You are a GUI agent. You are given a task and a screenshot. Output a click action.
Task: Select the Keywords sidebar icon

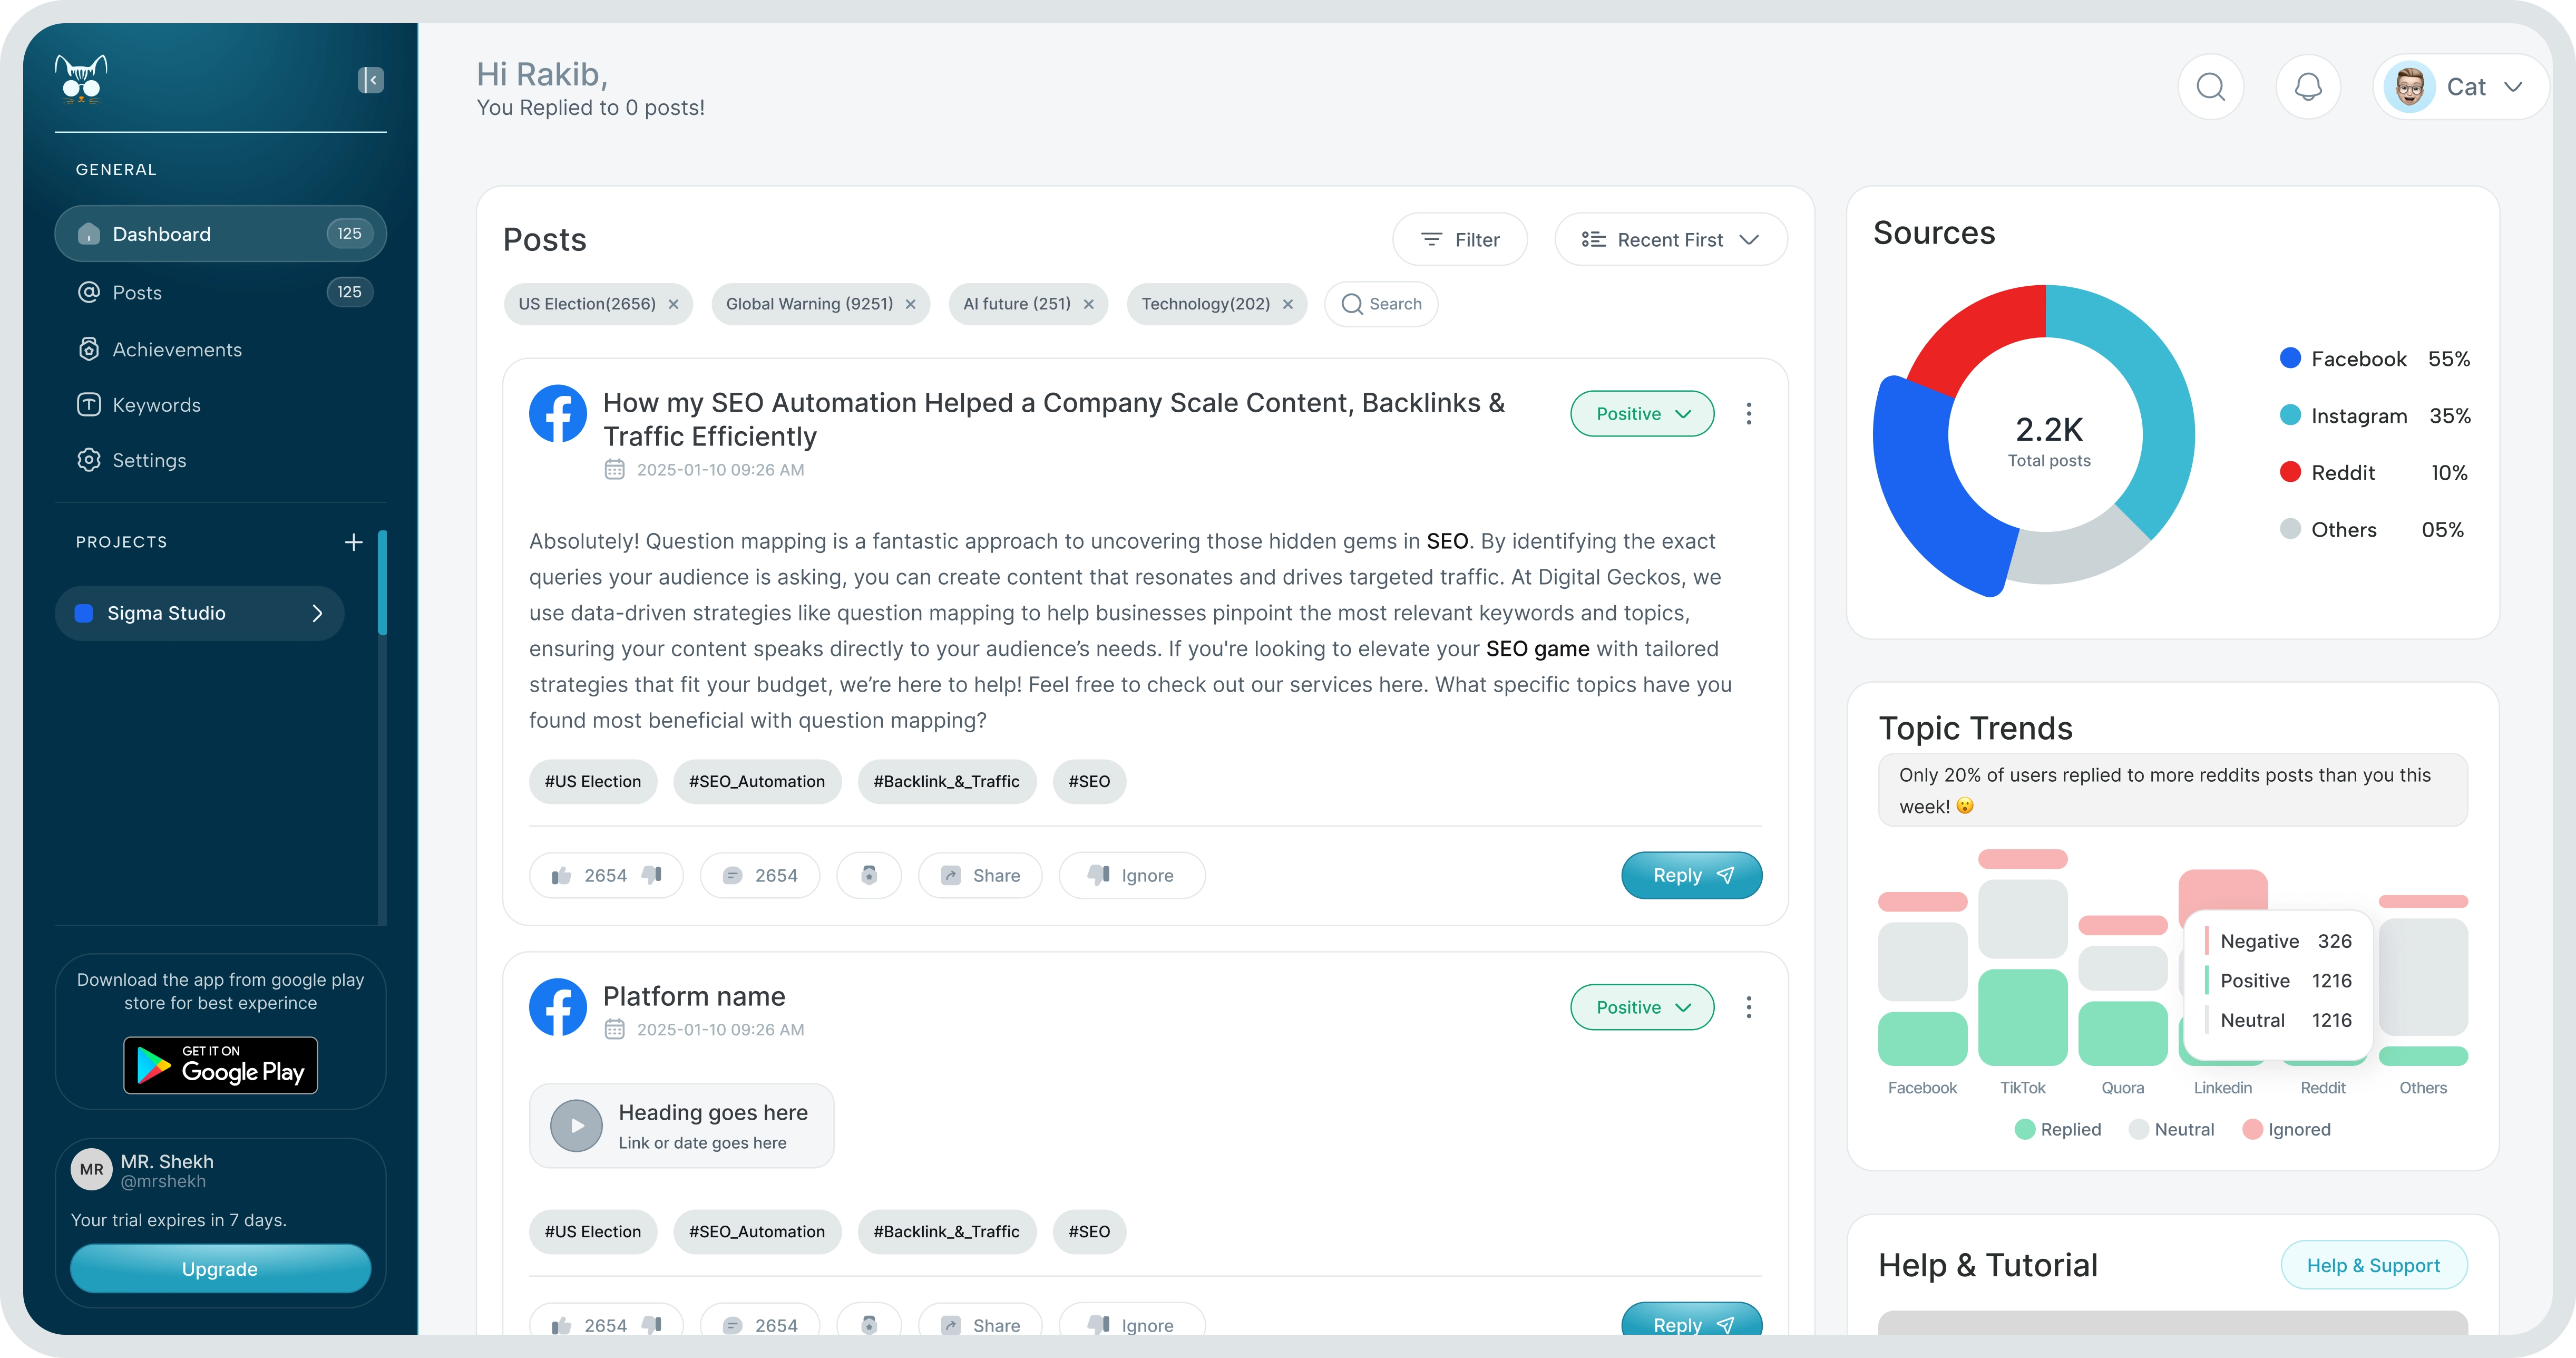(88, 404)
